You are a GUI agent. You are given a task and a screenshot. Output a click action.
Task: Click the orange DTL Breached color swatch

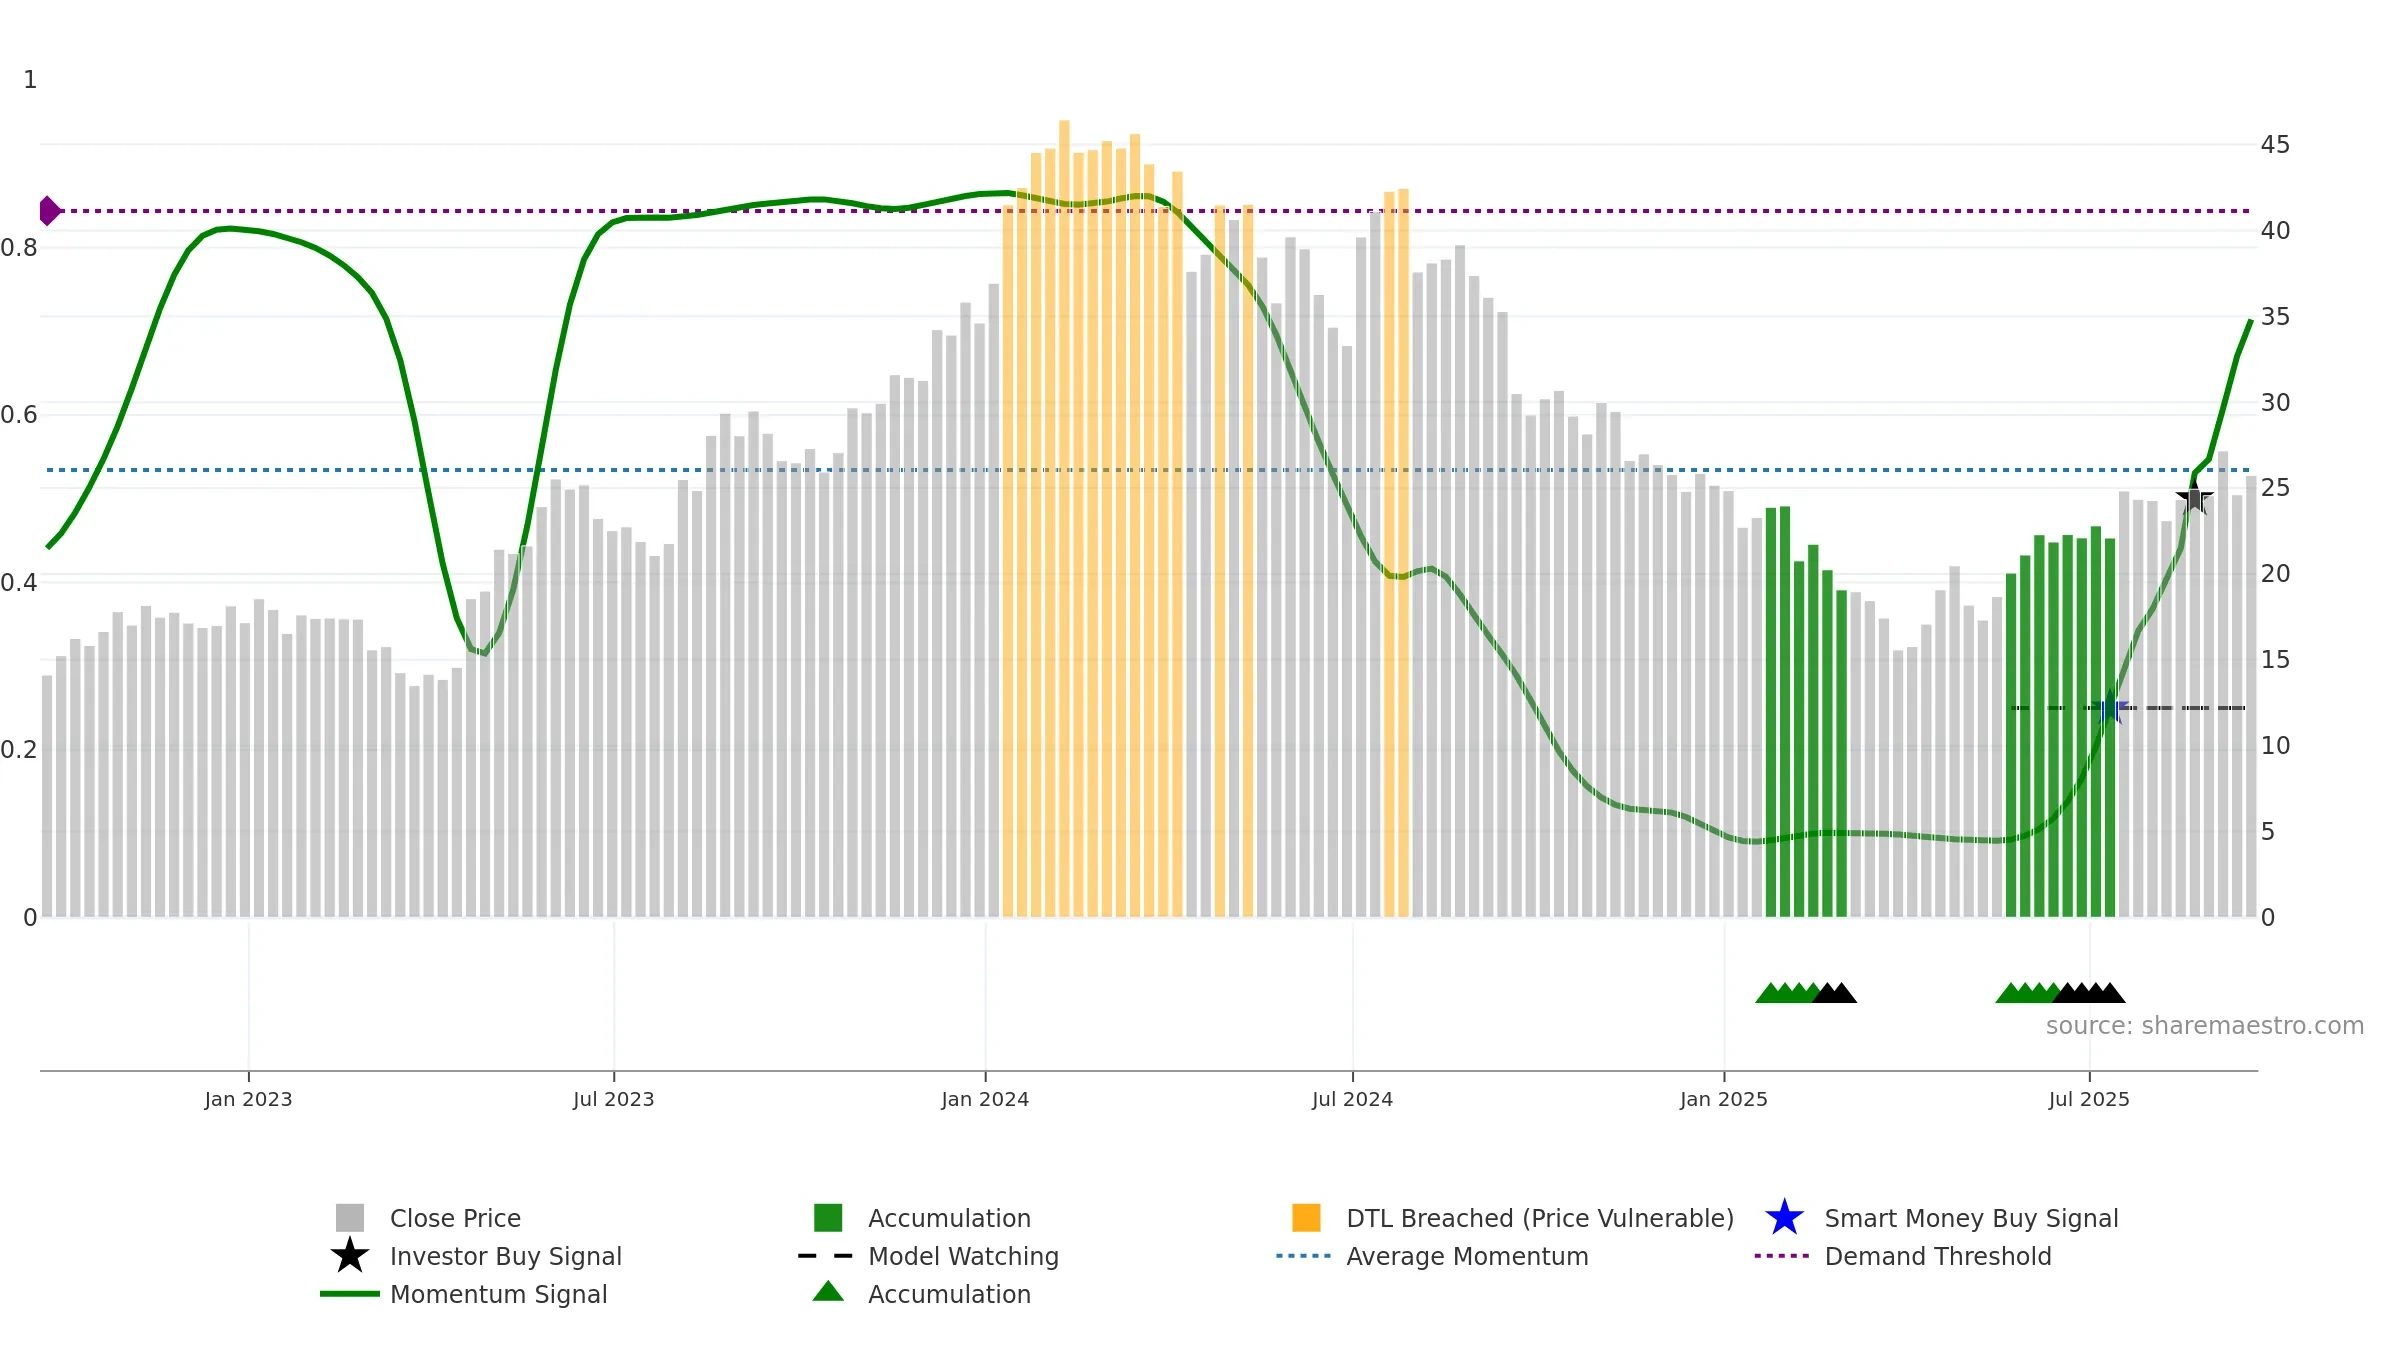point(1306,1218)
